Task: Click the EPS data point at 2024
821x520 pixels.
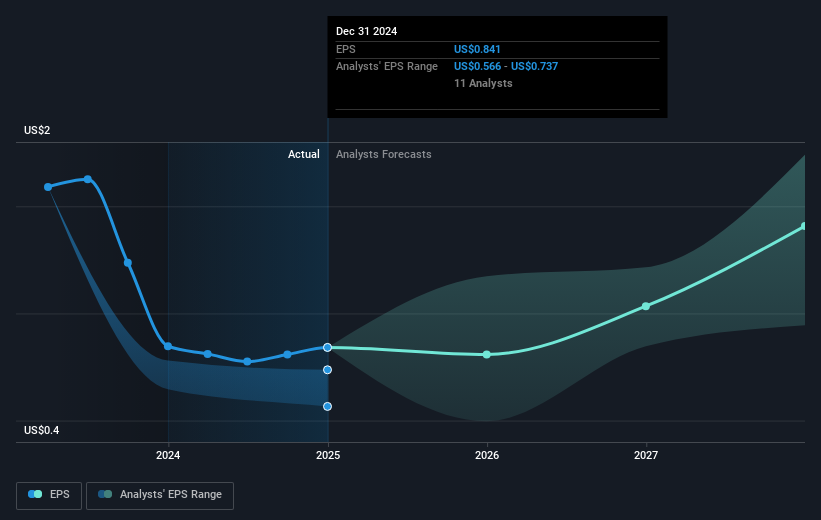Action: pos(168,346)
